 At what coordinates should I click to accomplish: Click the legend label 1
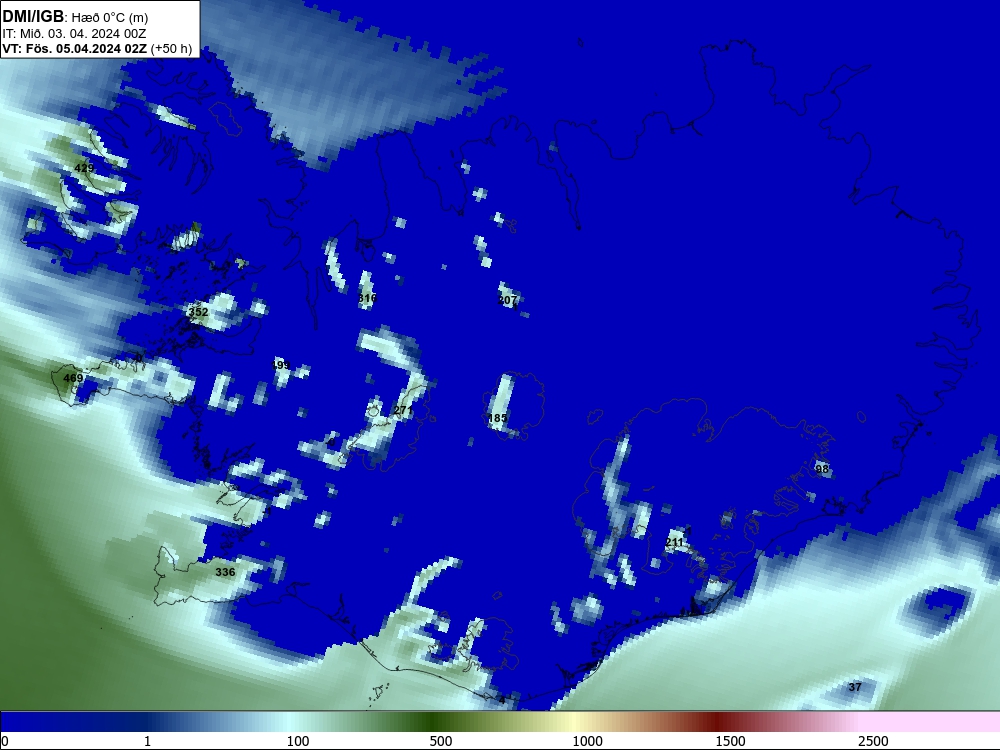(147, 741)
